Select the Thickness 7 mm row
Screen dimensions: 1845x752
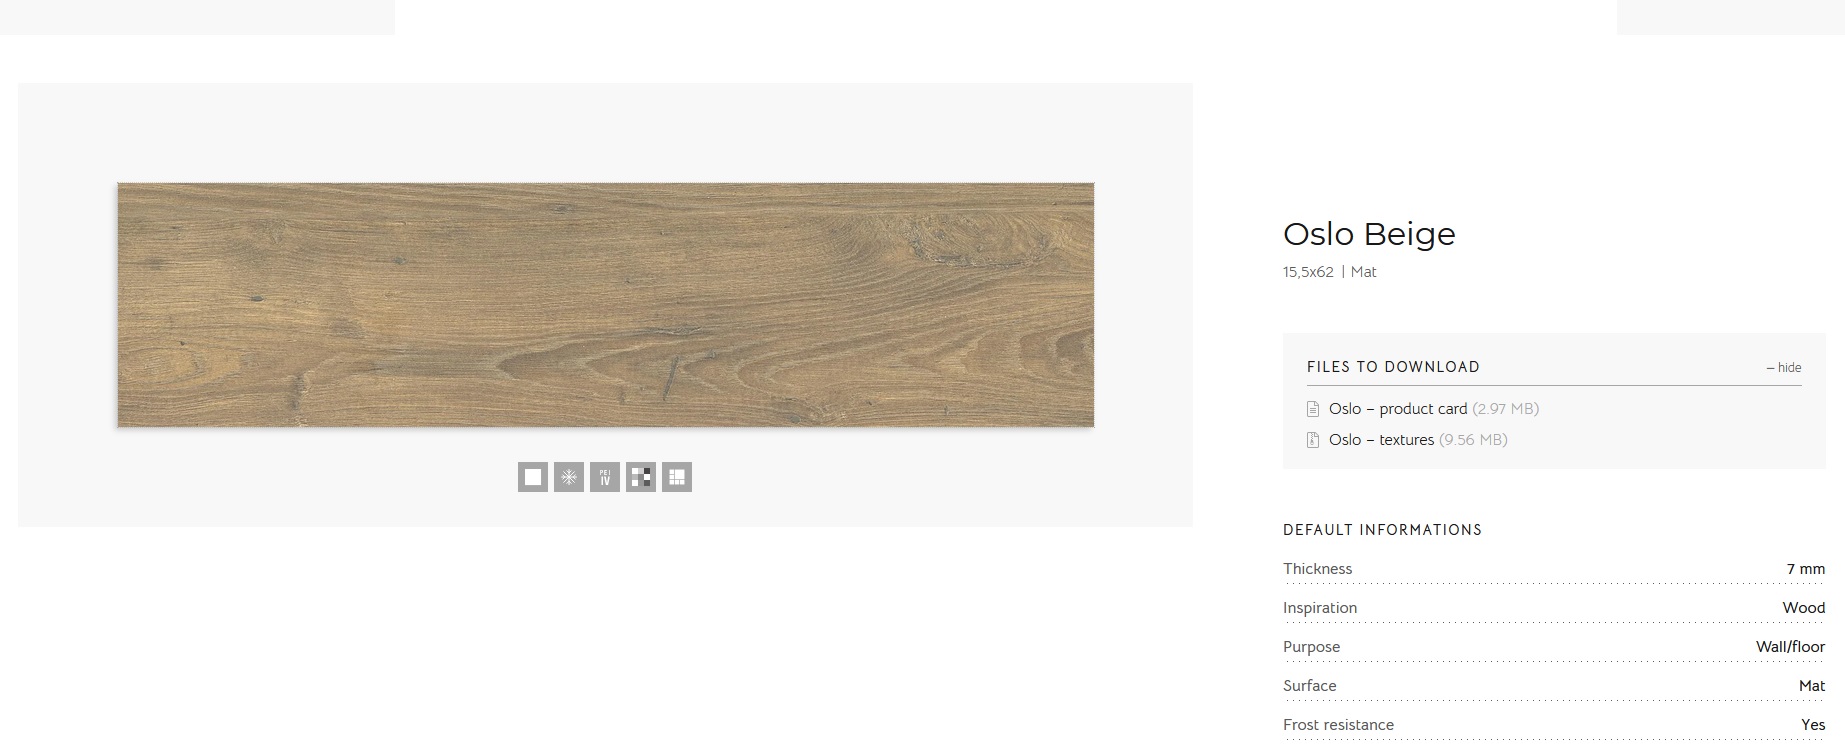[1554, 569]
